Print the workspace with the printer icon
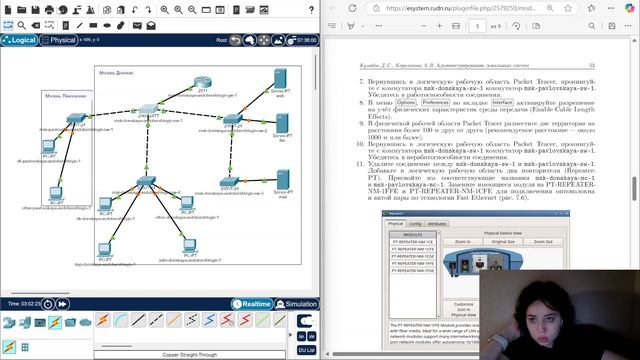Screen dimensions: 640x360 [x=49, y=9]
